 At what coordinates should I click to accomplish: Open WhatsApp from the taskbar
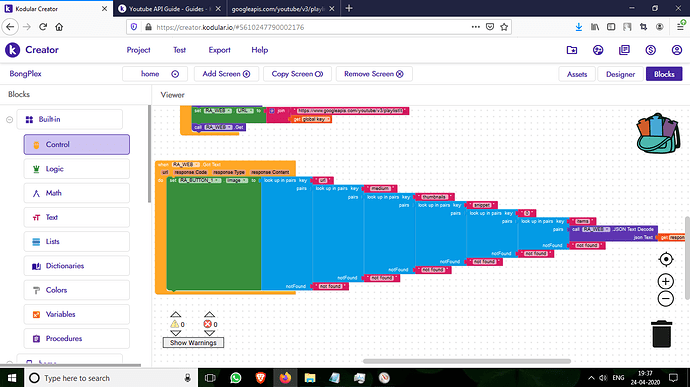coord(236,378)
